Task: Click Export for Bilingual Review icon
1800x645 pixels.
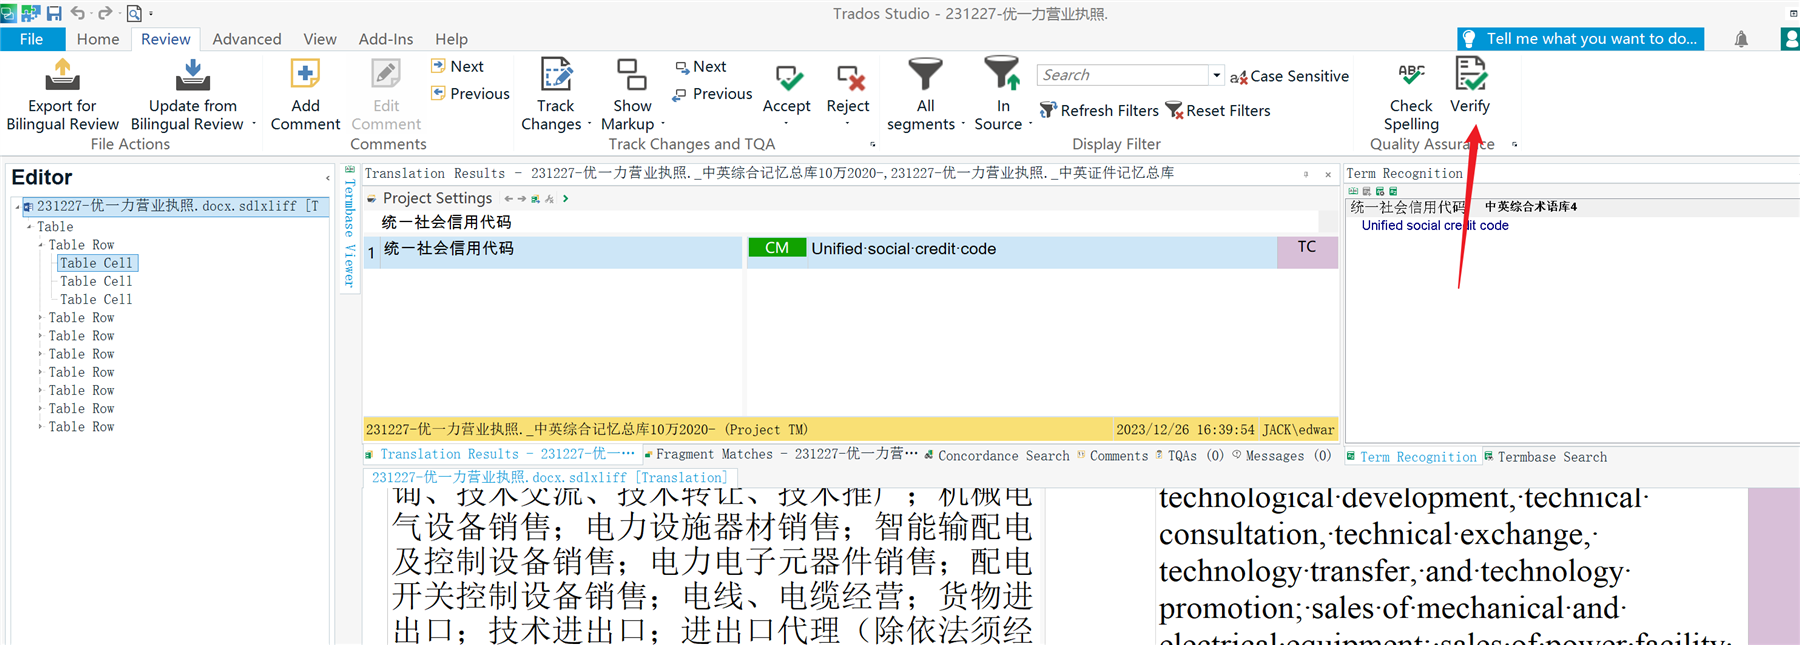Action: 62,76
